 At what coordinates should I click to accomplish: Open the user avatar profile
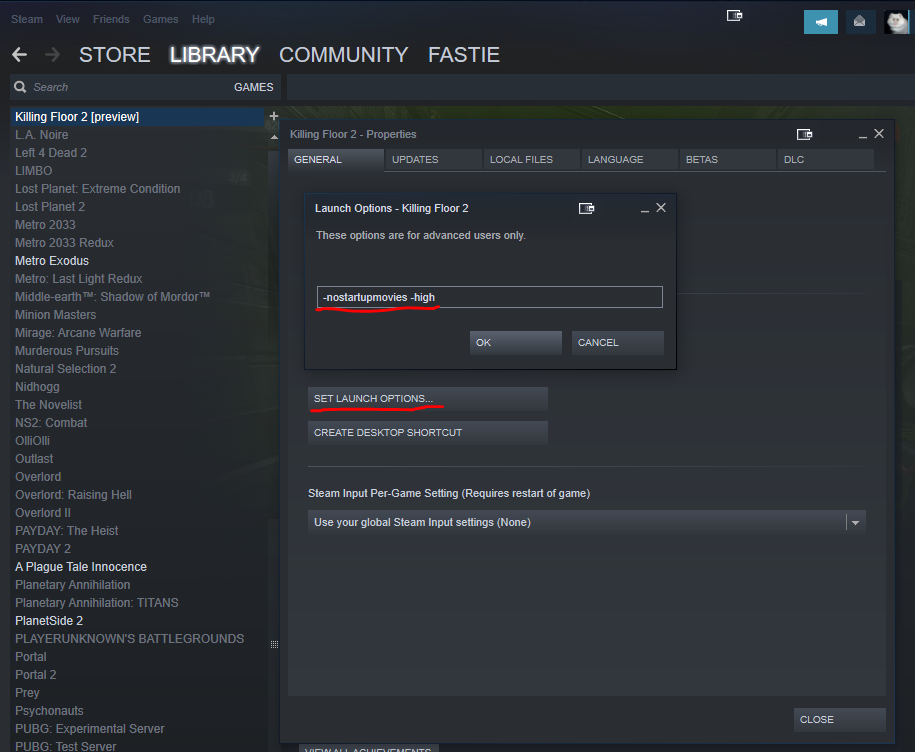click(x=897, y=22)
